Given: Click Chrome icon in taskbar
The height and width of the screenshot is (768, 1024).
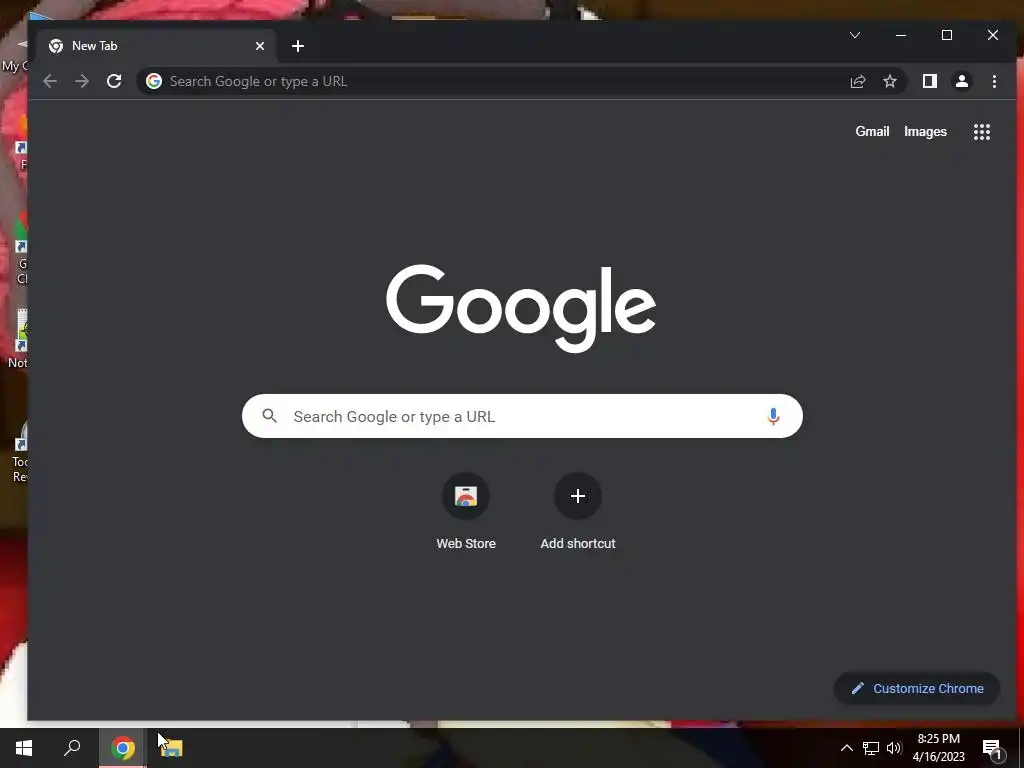Looking at the screenshot, I should point(122,748).
